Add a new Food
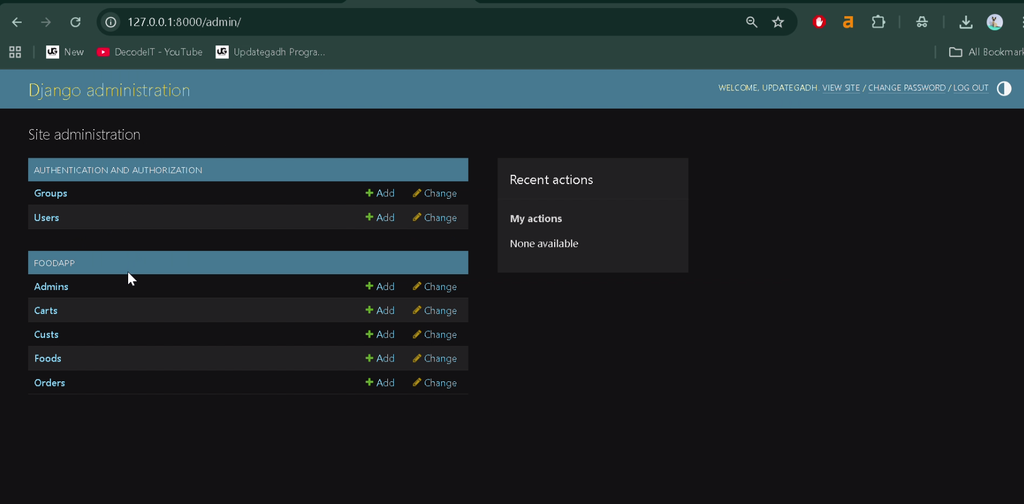The width and height of the screenshot is (1024, 504). [379, 358]
